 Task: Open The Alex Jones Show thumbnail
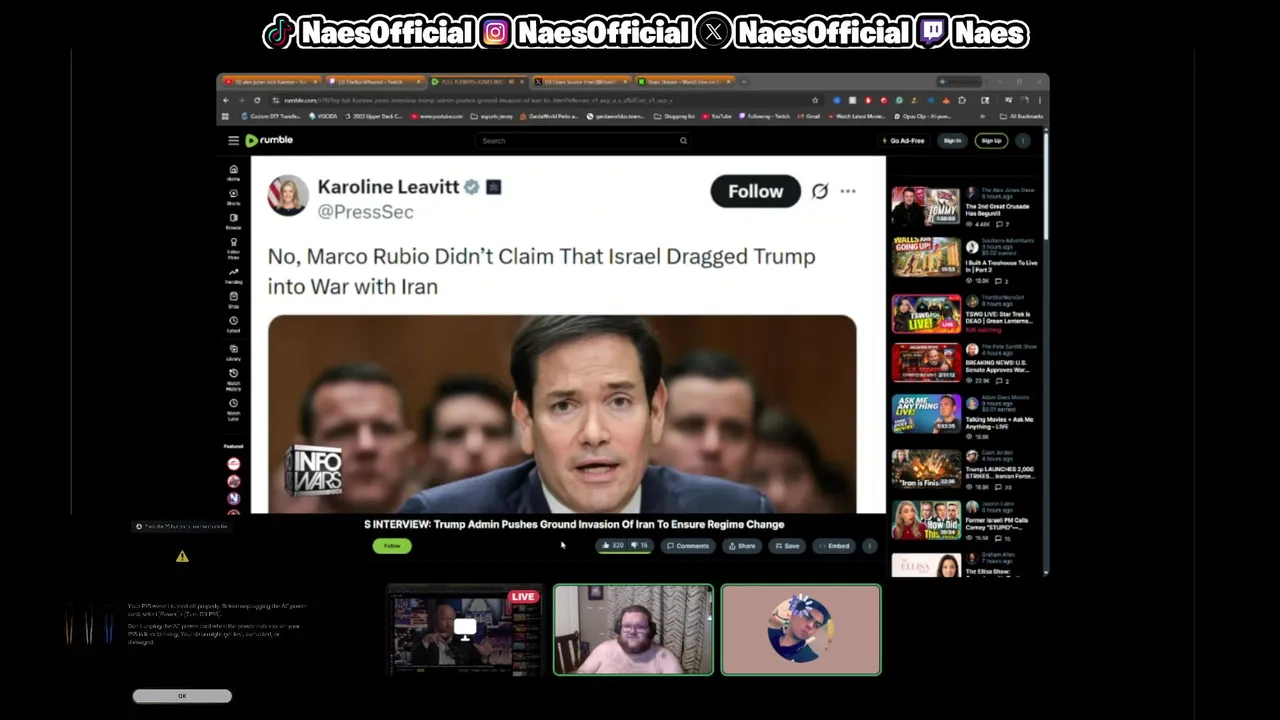pyautogui.click(x=926, y=206)
